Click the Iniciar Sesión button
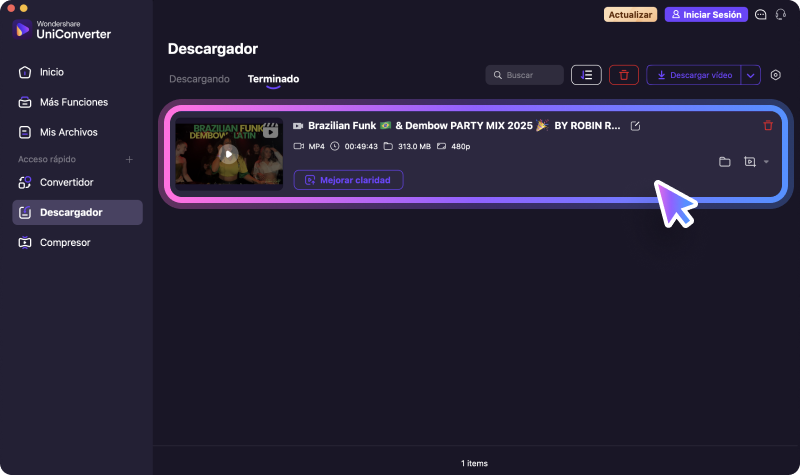 pos(706,15)
